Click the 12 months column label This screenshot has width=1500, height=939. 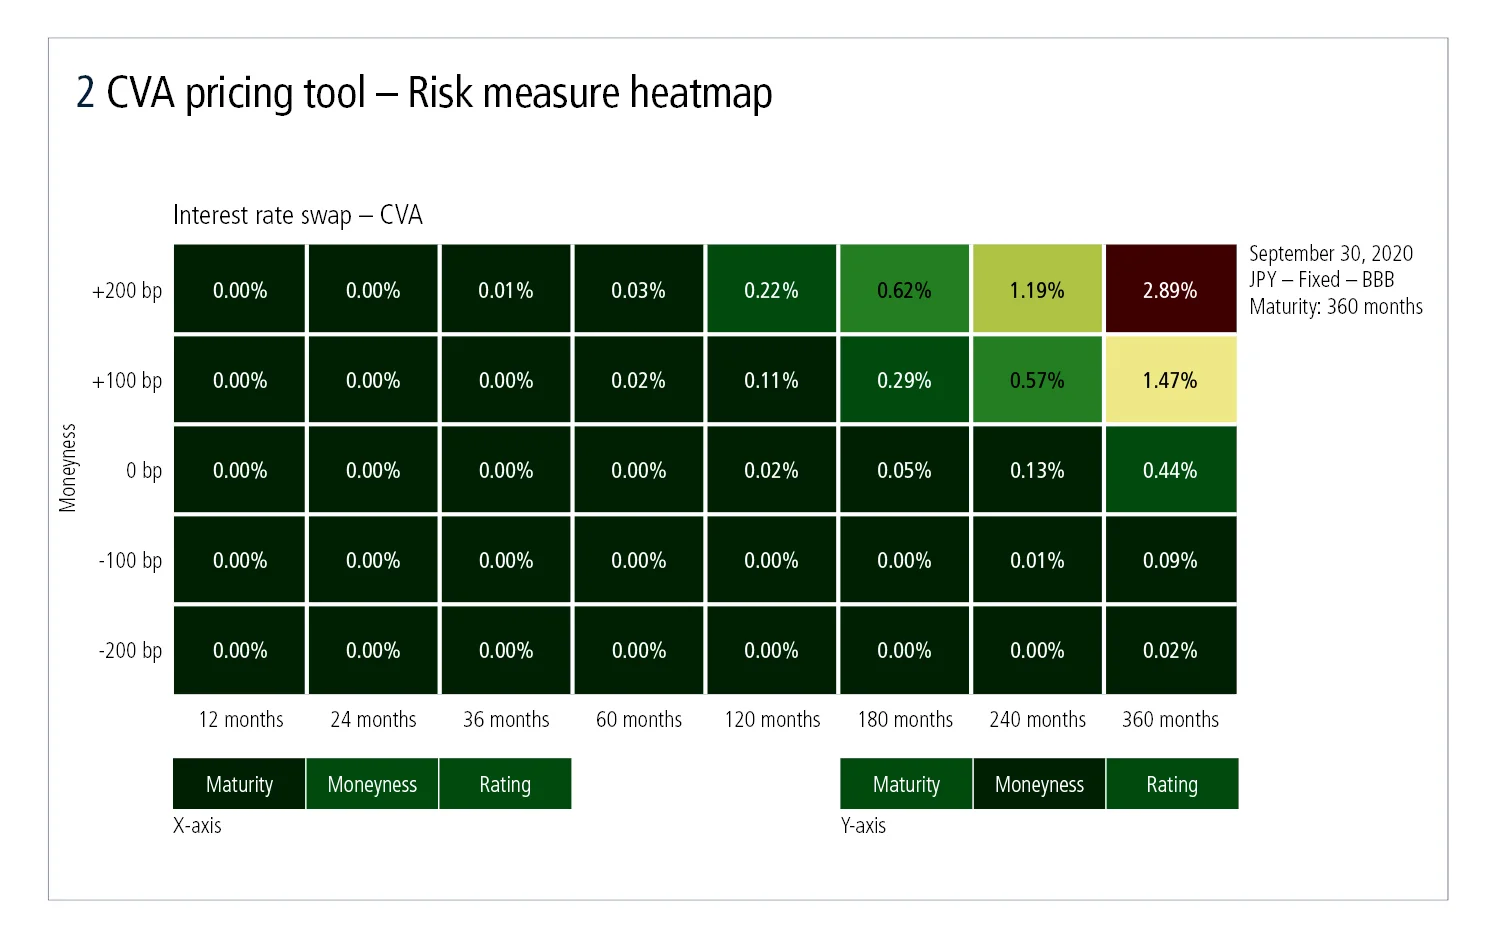click(241, 719)
